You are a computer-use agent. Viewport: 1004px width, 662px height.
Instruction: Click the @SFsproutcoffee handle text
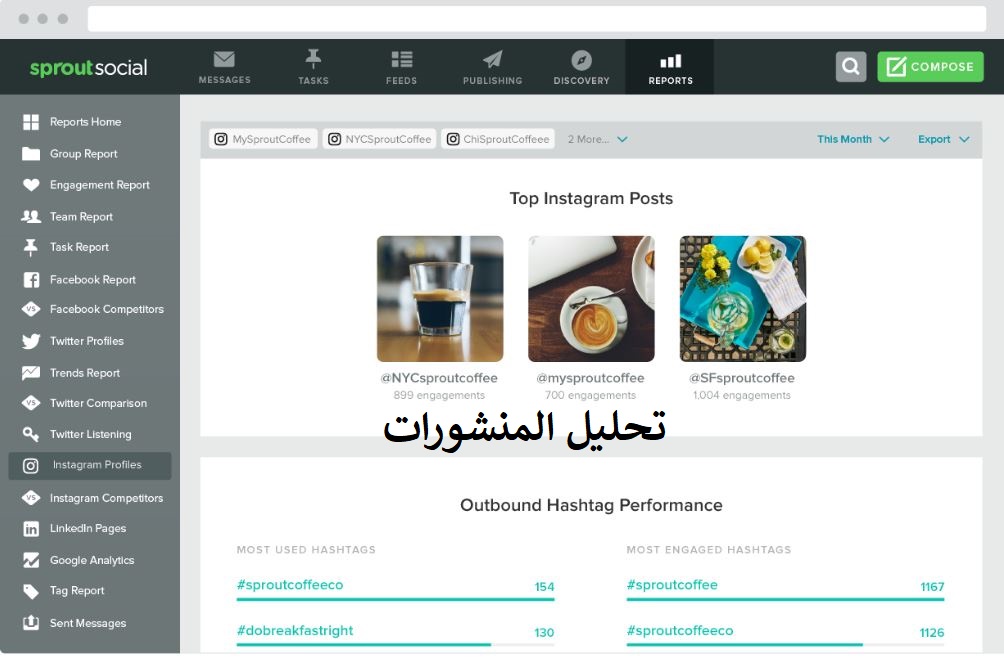(741, 378)
